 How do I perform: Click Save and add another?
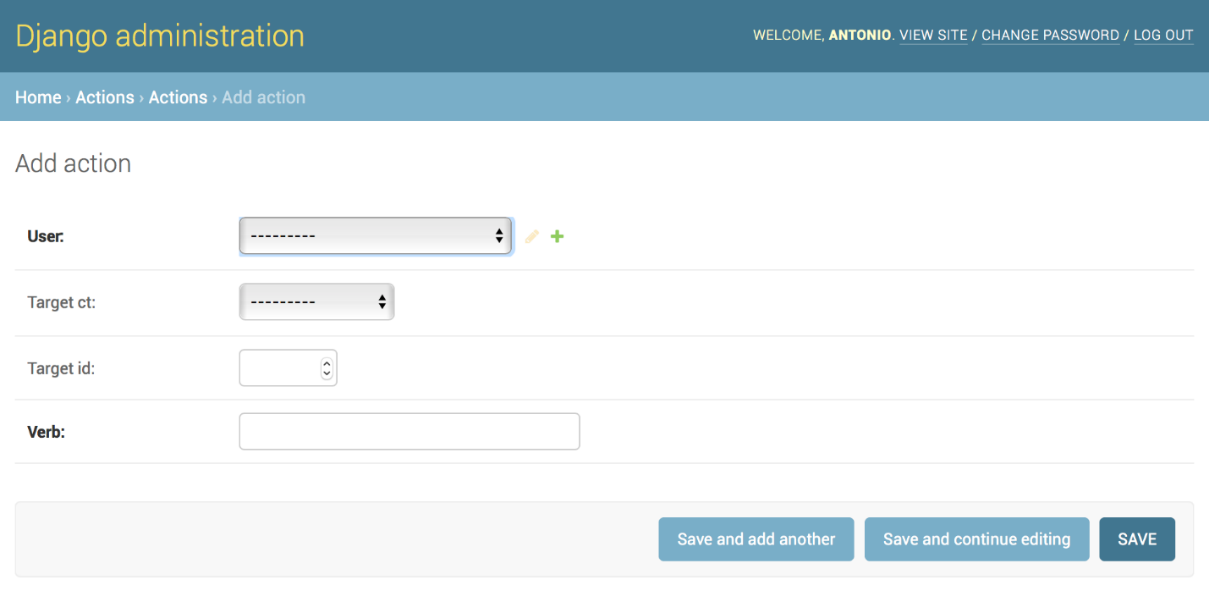pos(756,539)
